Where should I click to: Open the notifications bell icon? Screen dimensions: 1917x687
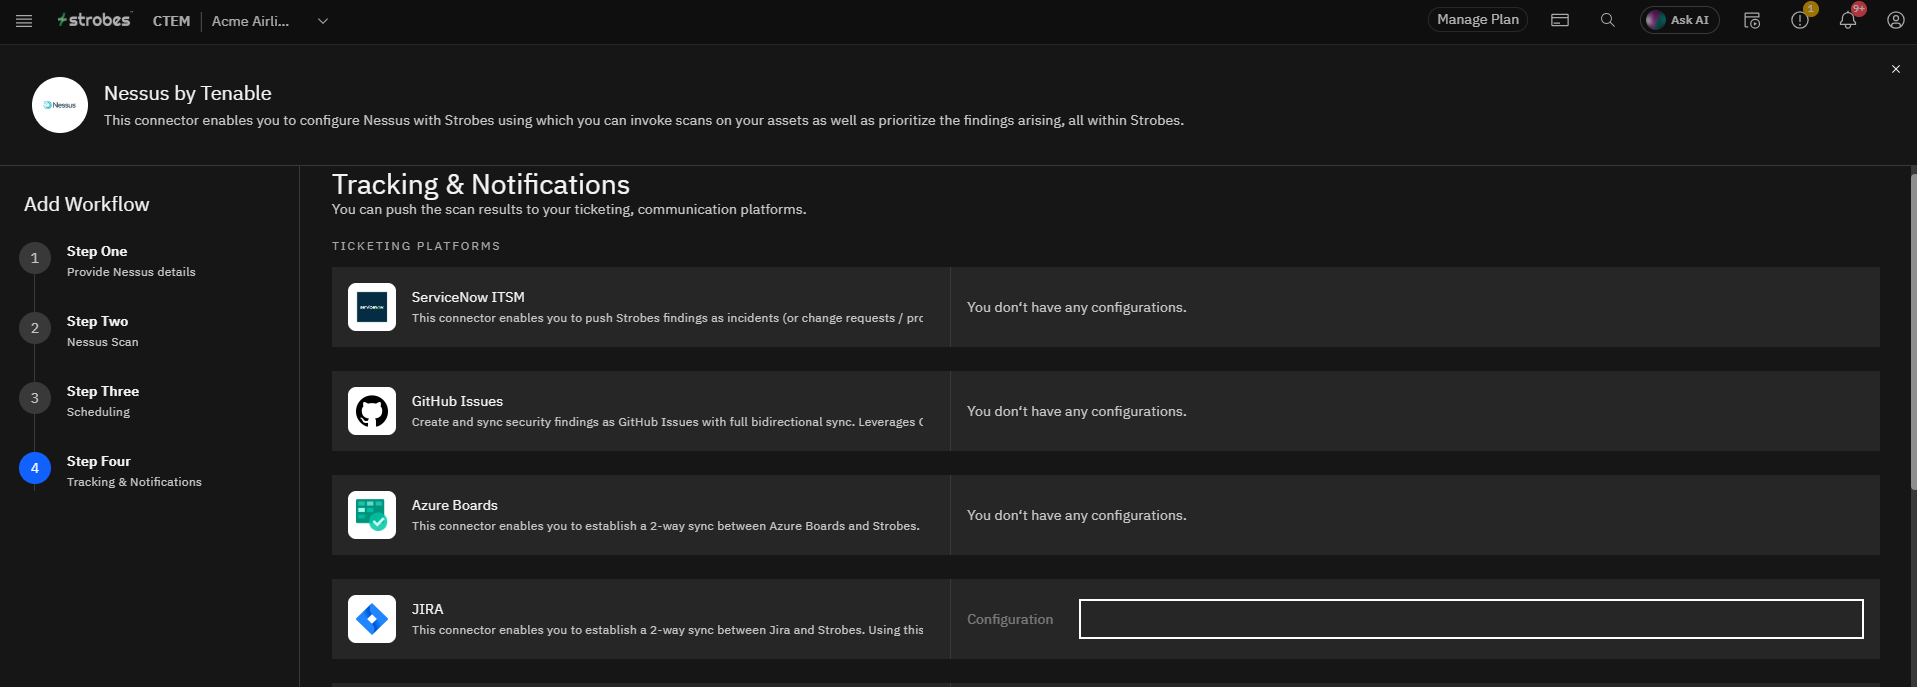point(1848,20)
